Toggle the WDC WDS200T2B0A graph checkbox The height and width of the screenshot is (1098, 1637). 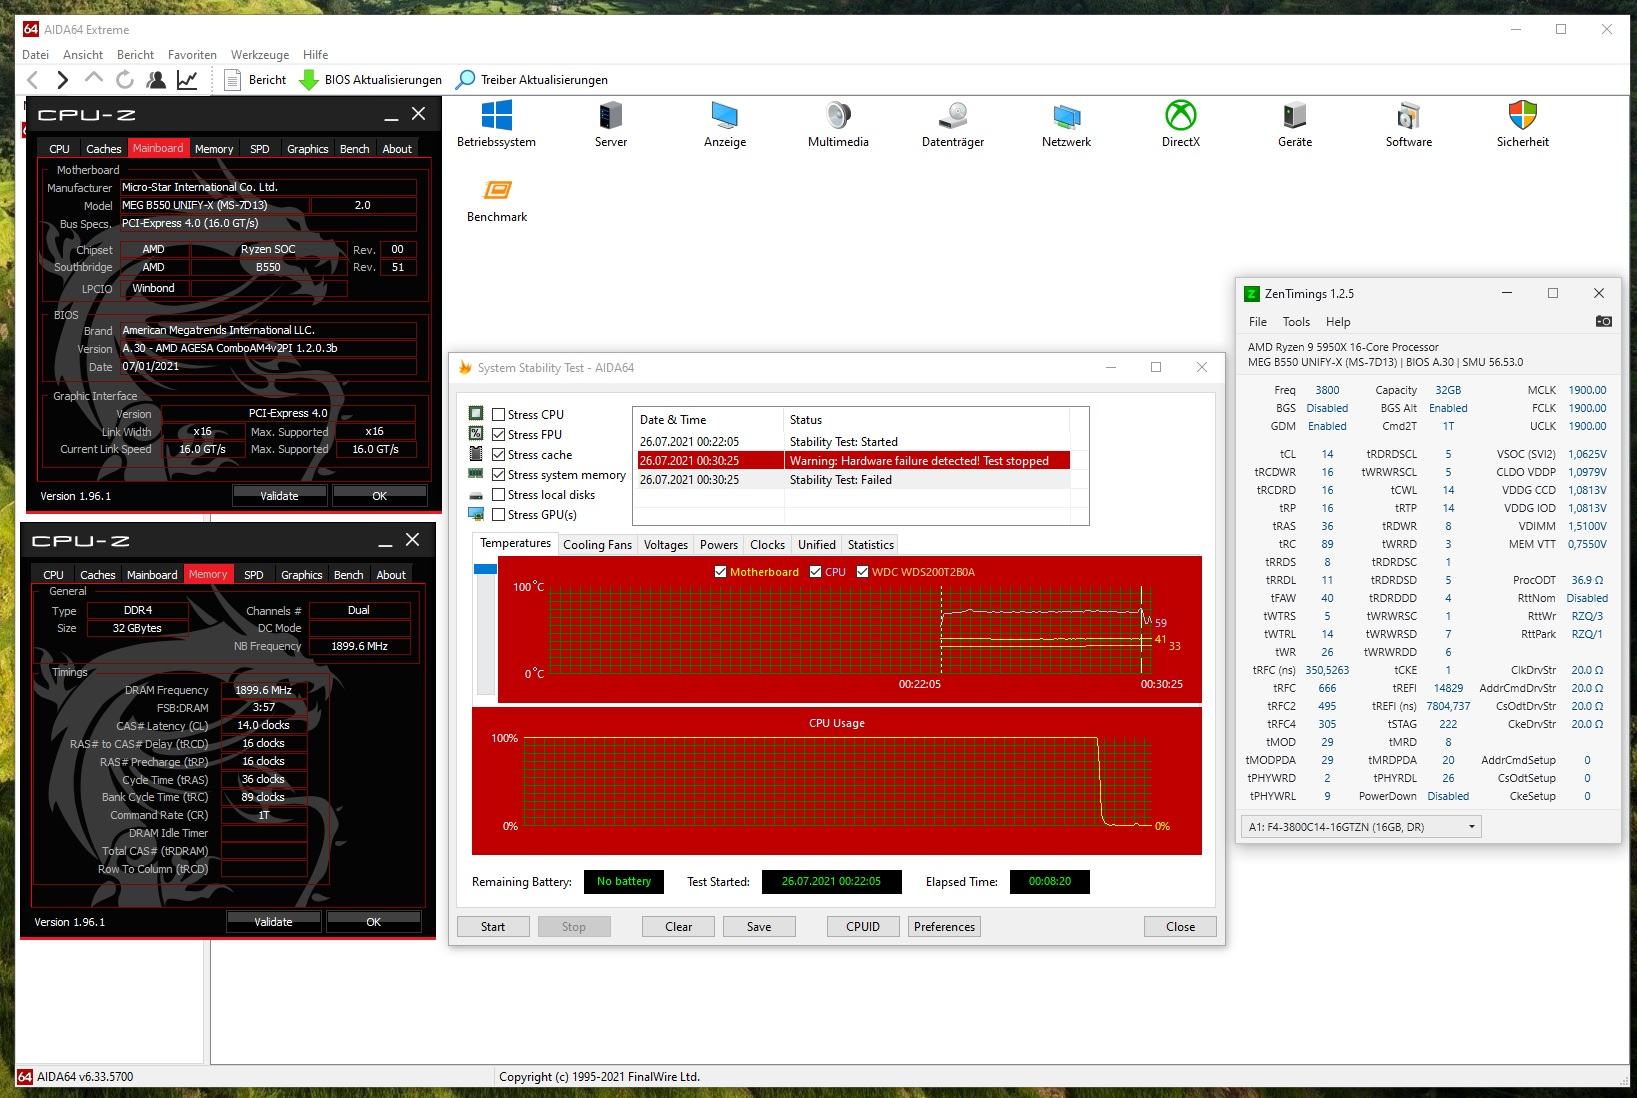(862, 572)
